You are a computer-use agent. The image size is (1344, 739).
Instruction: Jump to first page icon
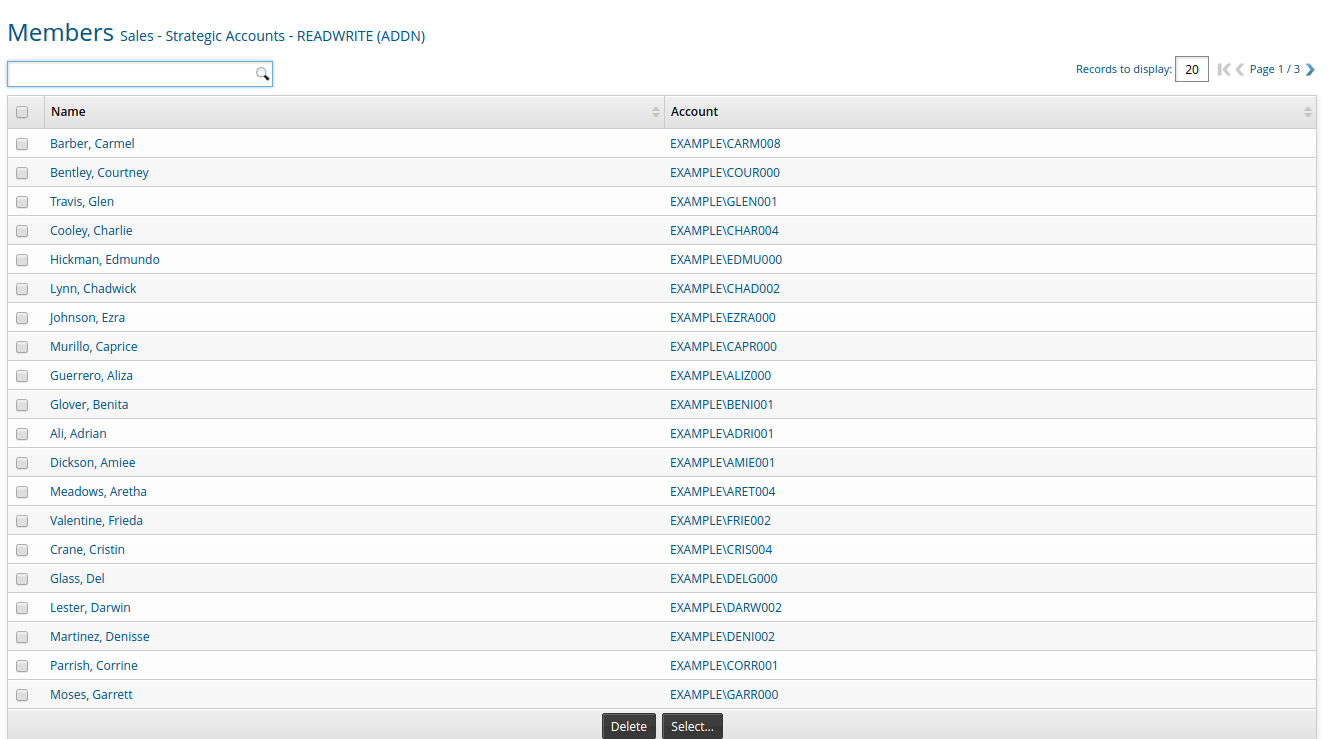pyautogui.click(x=1224, y=69)
